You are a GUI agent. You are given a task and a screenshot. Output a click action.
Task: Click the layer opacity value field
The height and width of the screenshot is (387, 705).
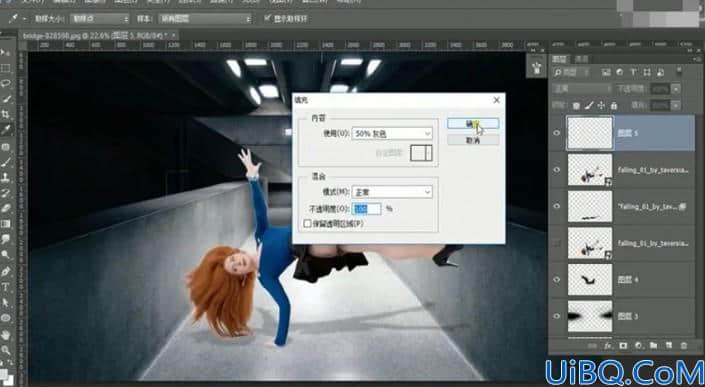(660, 89)
